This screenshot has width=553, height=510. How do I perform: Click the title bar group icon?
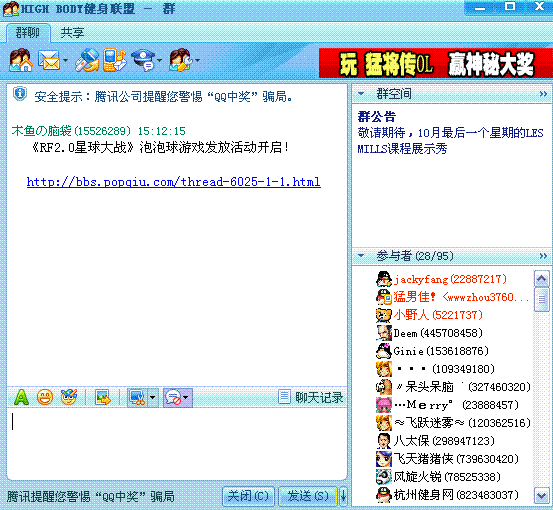[11, 9]
